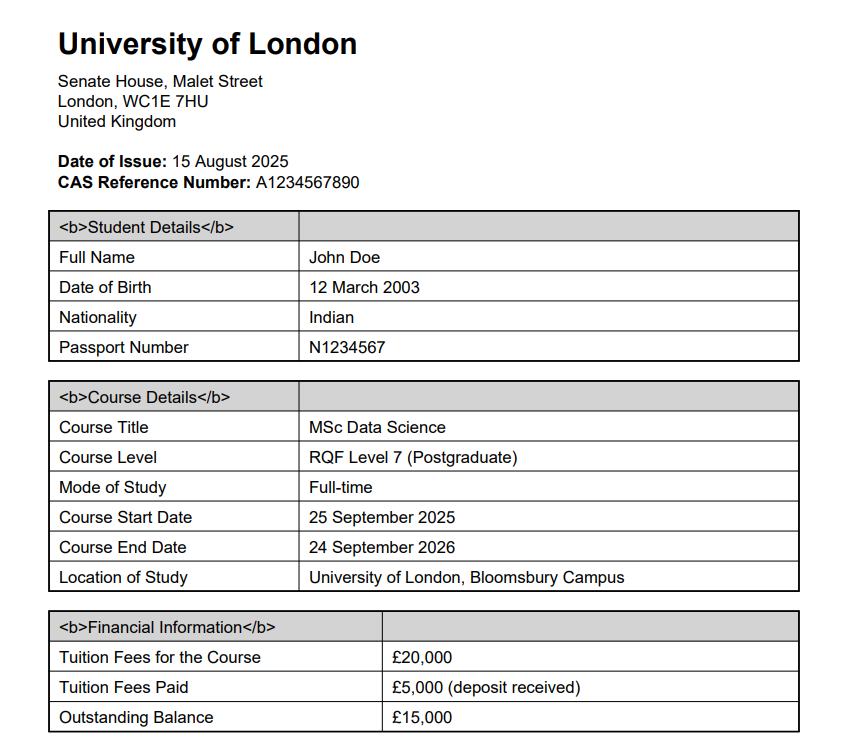Select the MSc Data Science course title
The width and height of the screenshot is (856, 747).
[377, 427]
